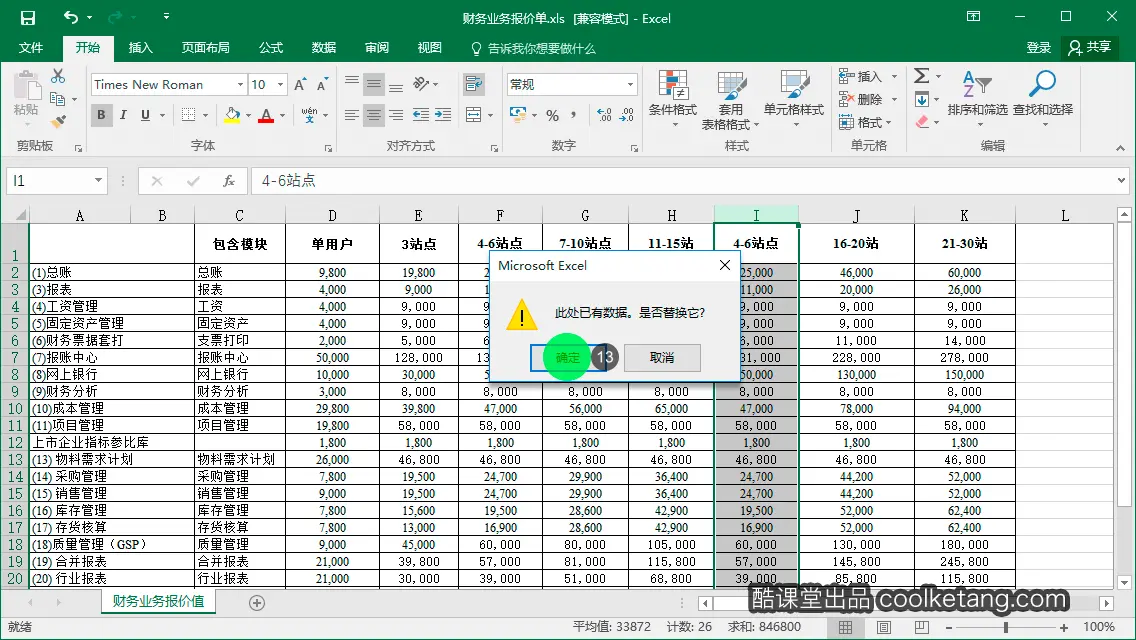This screenshot has width=1136, height=640.
Task: Click 取消 in the dialog
Action: [x=662, y=357]
